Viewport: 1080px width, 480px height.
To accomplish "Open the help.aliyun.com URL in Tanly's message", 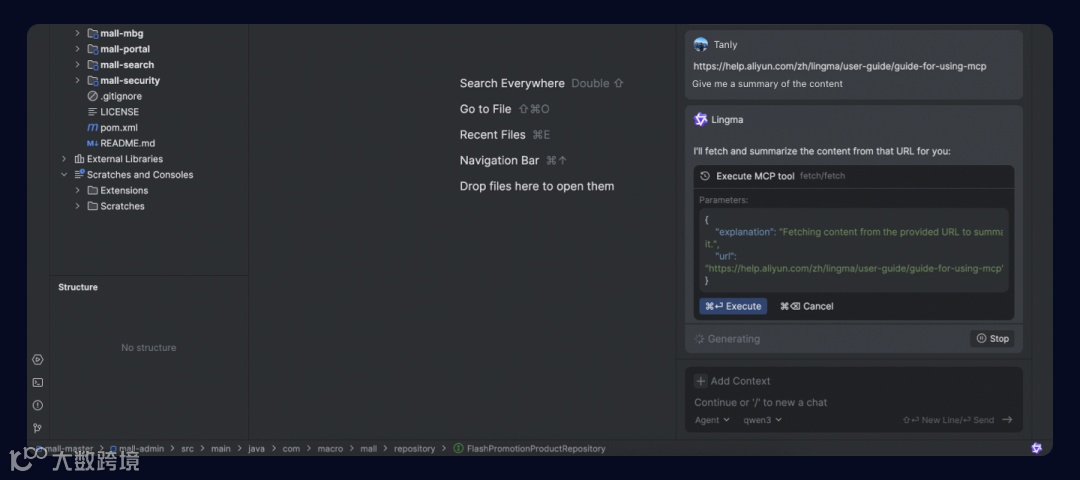I will (840, 66).
